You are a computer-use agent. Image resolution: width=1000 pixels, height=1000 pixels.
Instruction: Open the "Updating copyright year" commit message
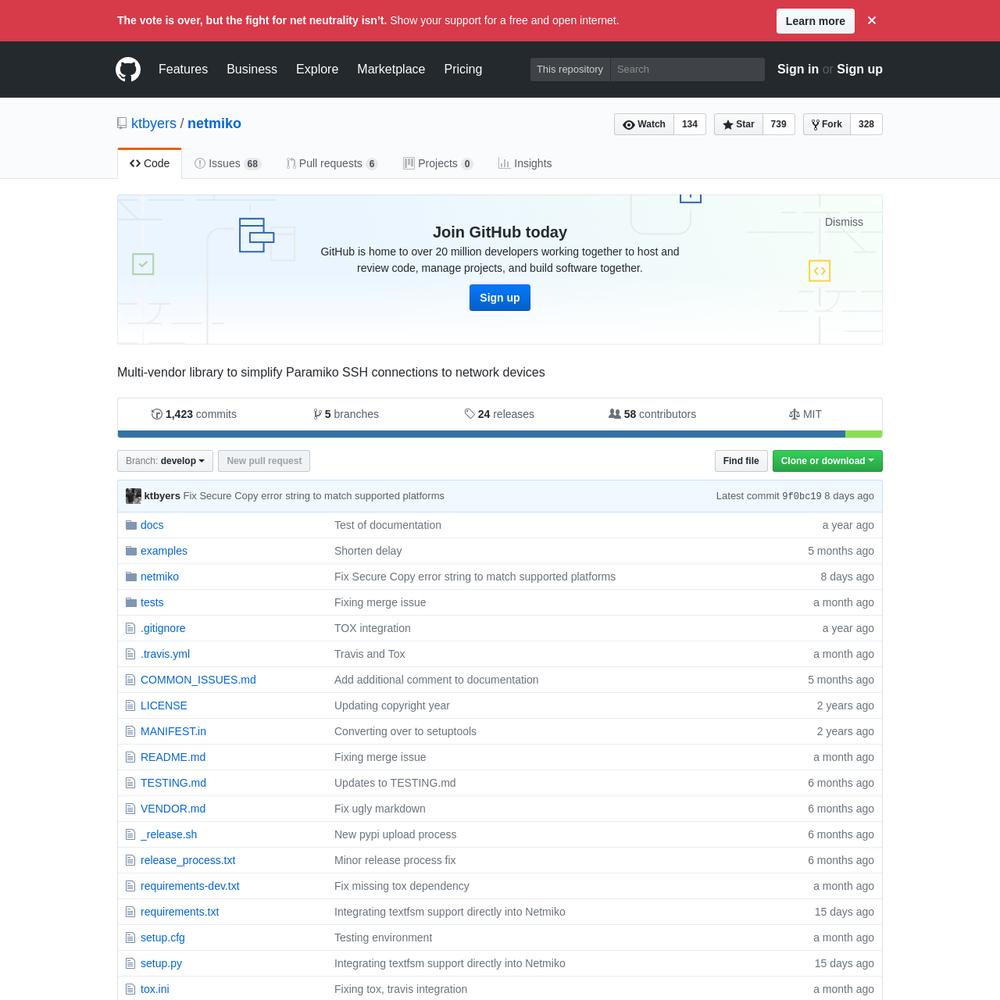click(x=392, y=705)
